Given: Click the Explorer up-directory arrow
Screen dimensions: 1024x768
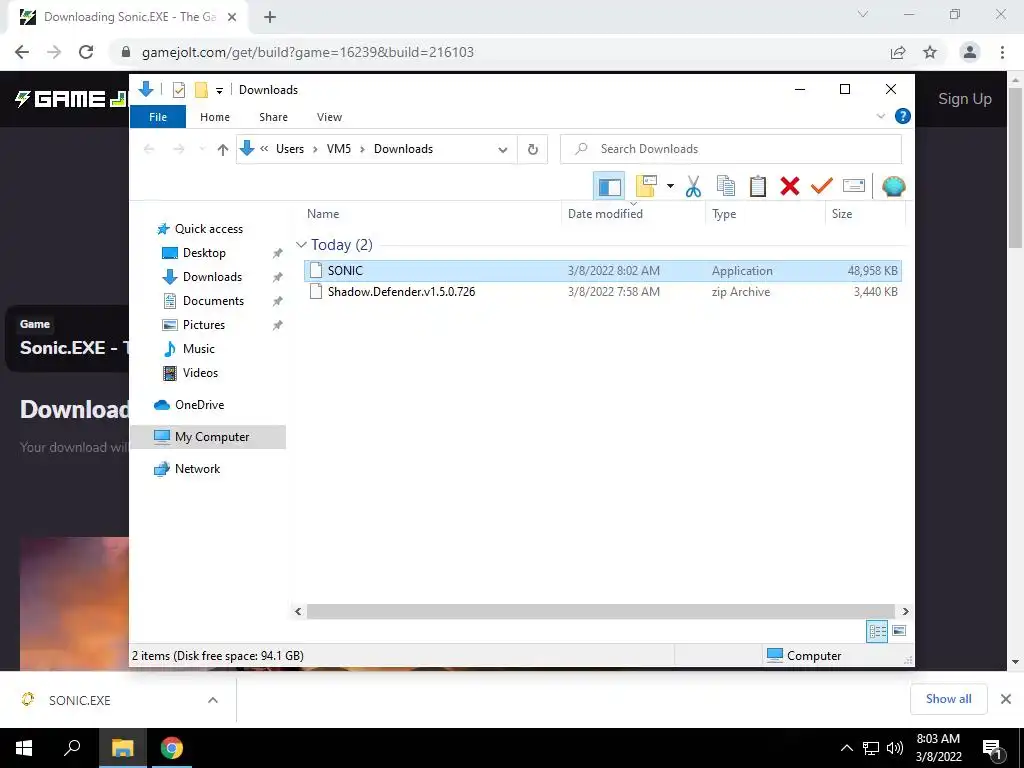Looking at the screenshot, I should coord(223,150).
